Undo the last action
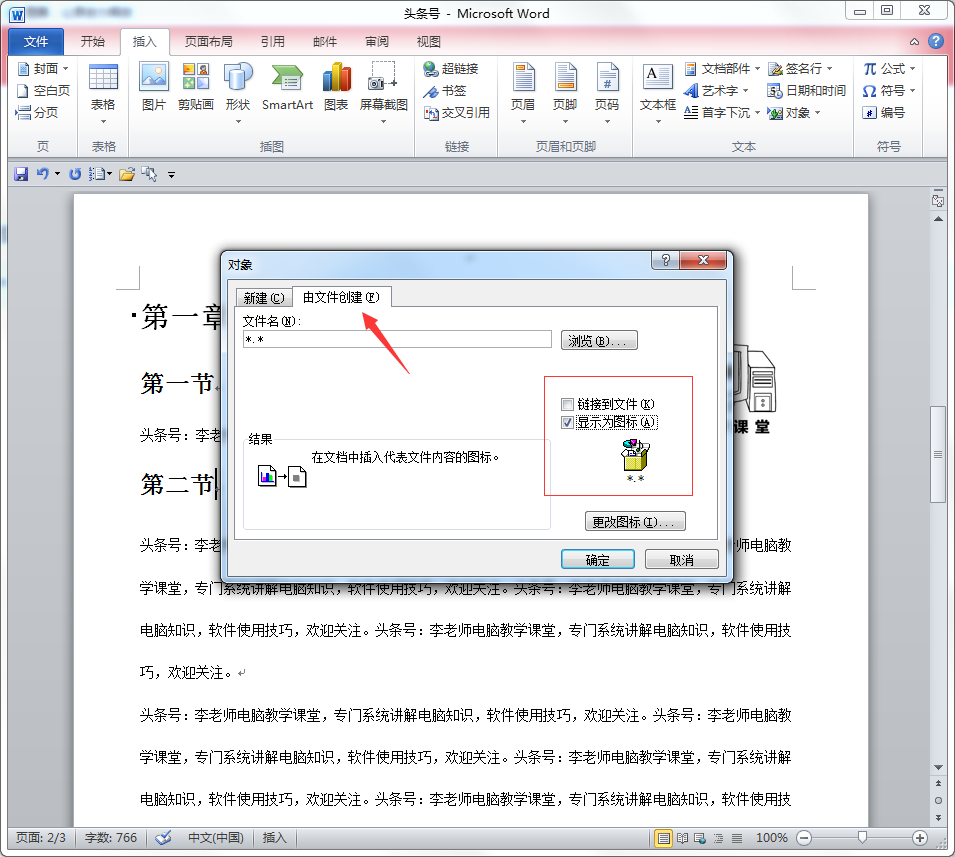Screen dimensions: 955x857 42,174
